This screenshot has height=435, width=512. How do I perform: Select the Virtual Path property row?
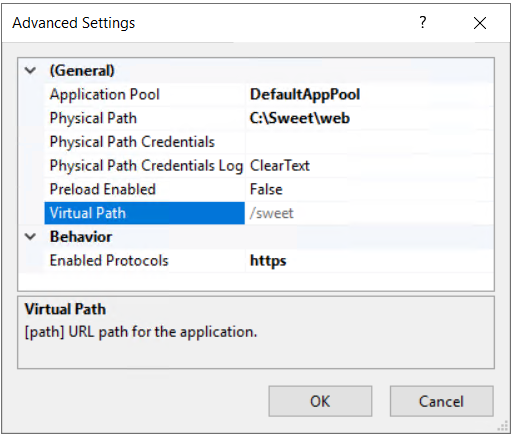click(269, 213)
